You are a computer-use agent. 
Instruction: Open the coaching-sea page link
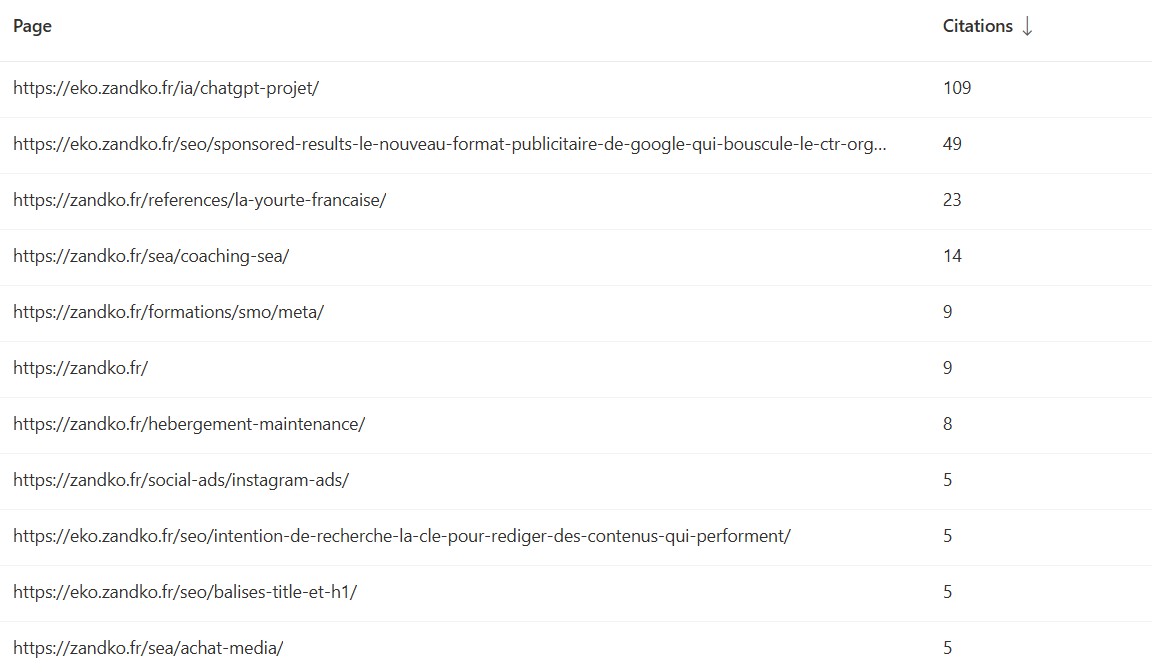[150, 256]
